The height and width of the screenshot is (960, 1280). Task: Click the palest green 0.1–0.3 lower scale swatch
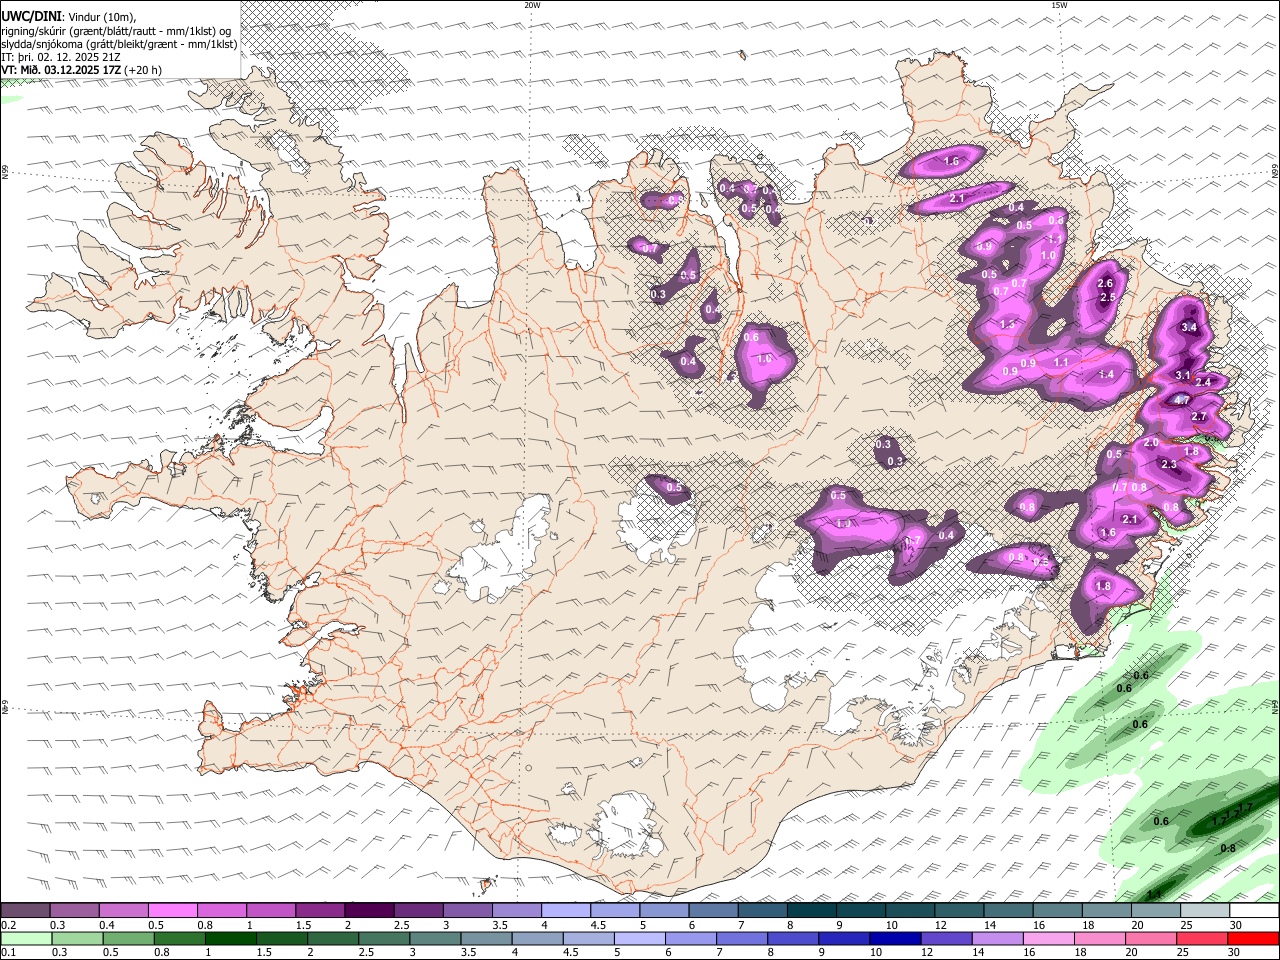click(26, 938)
